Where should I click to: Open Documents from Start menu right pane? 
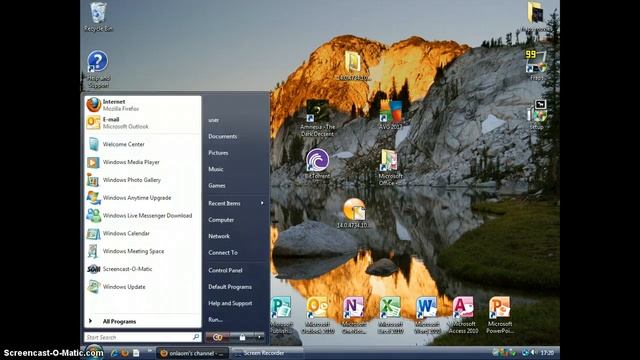coord(222,136)
